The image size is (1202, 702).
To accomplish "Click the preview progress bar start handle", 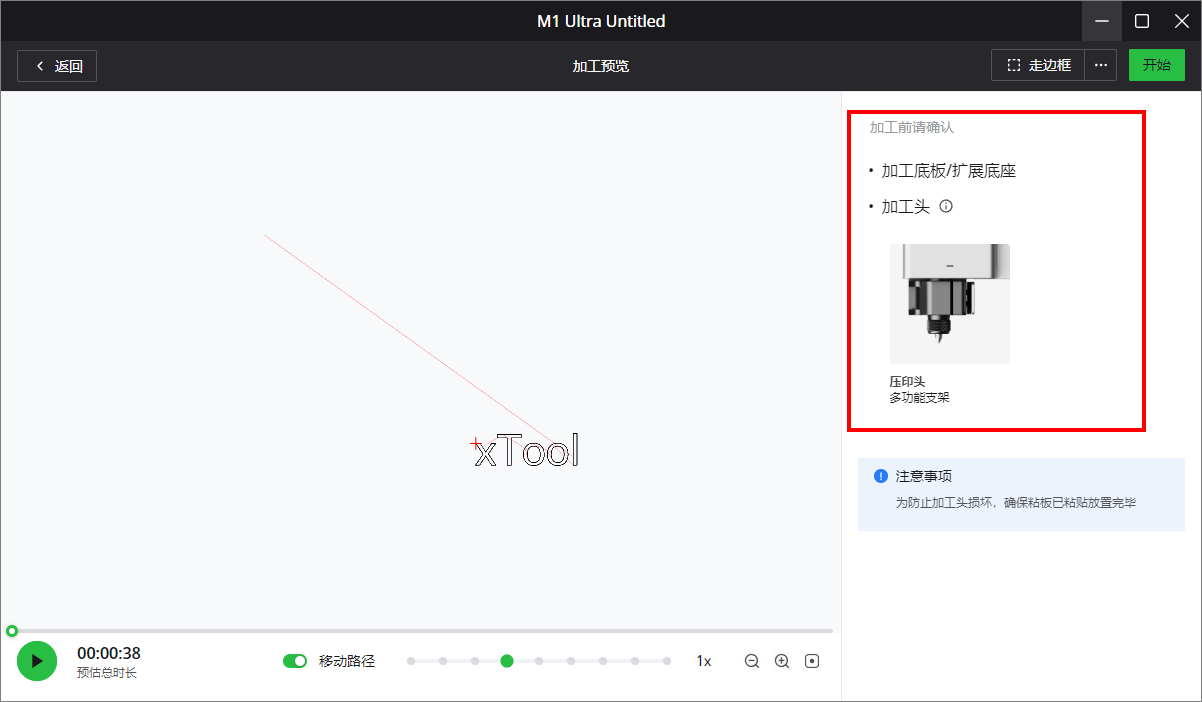I will (x=12, y=631).
